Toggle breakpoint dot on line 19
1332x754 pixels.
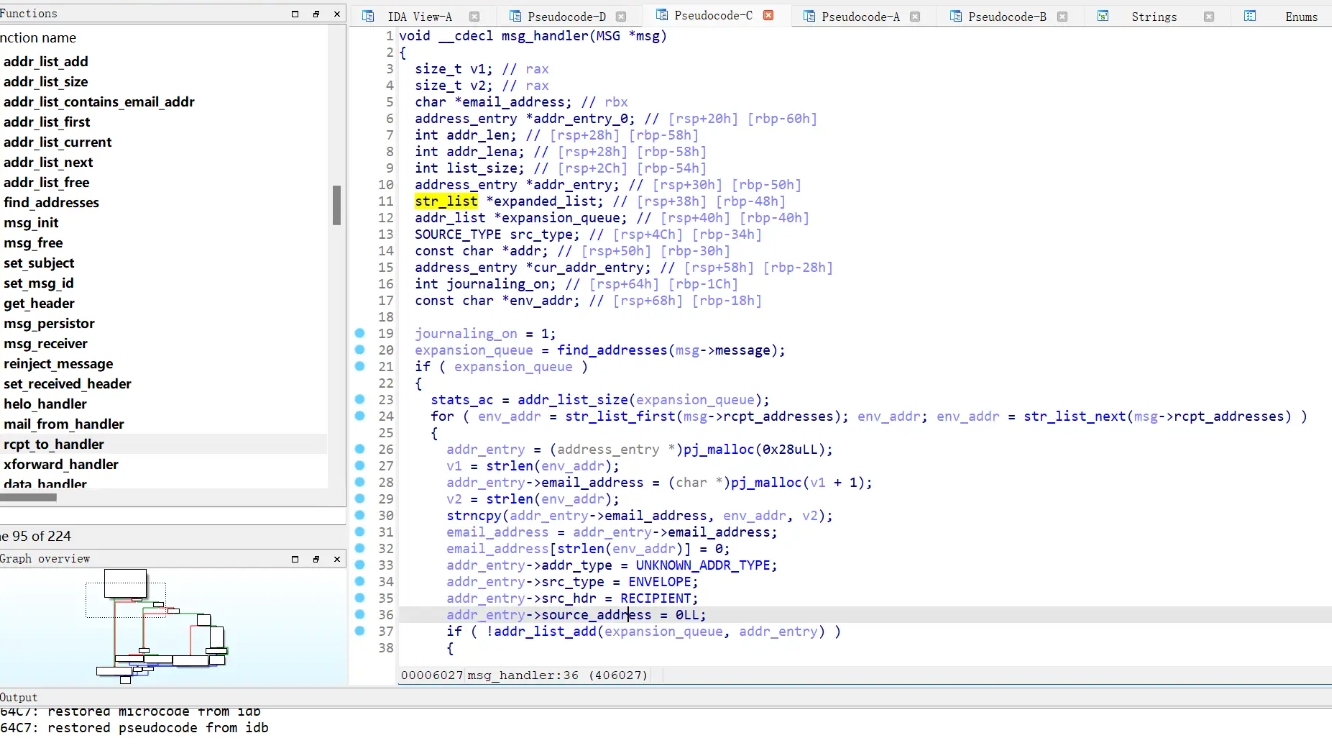[360, 333]
